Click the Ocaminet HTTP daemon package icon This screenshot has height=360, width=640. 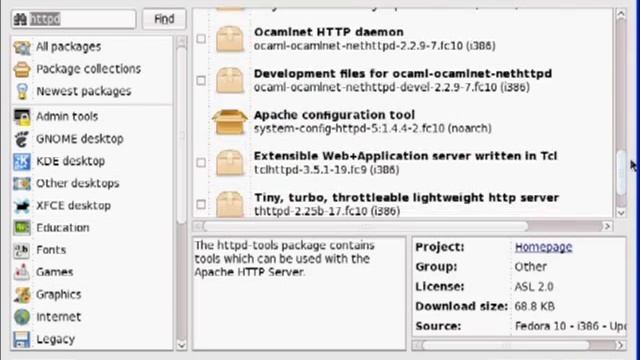[x=230, y=39]
